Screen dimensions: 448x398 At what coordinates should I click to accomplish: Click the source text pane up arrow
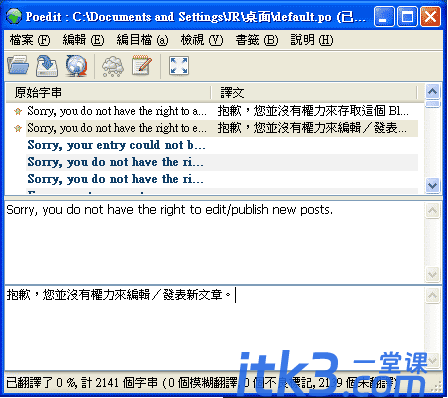click(x=433, y=211)
